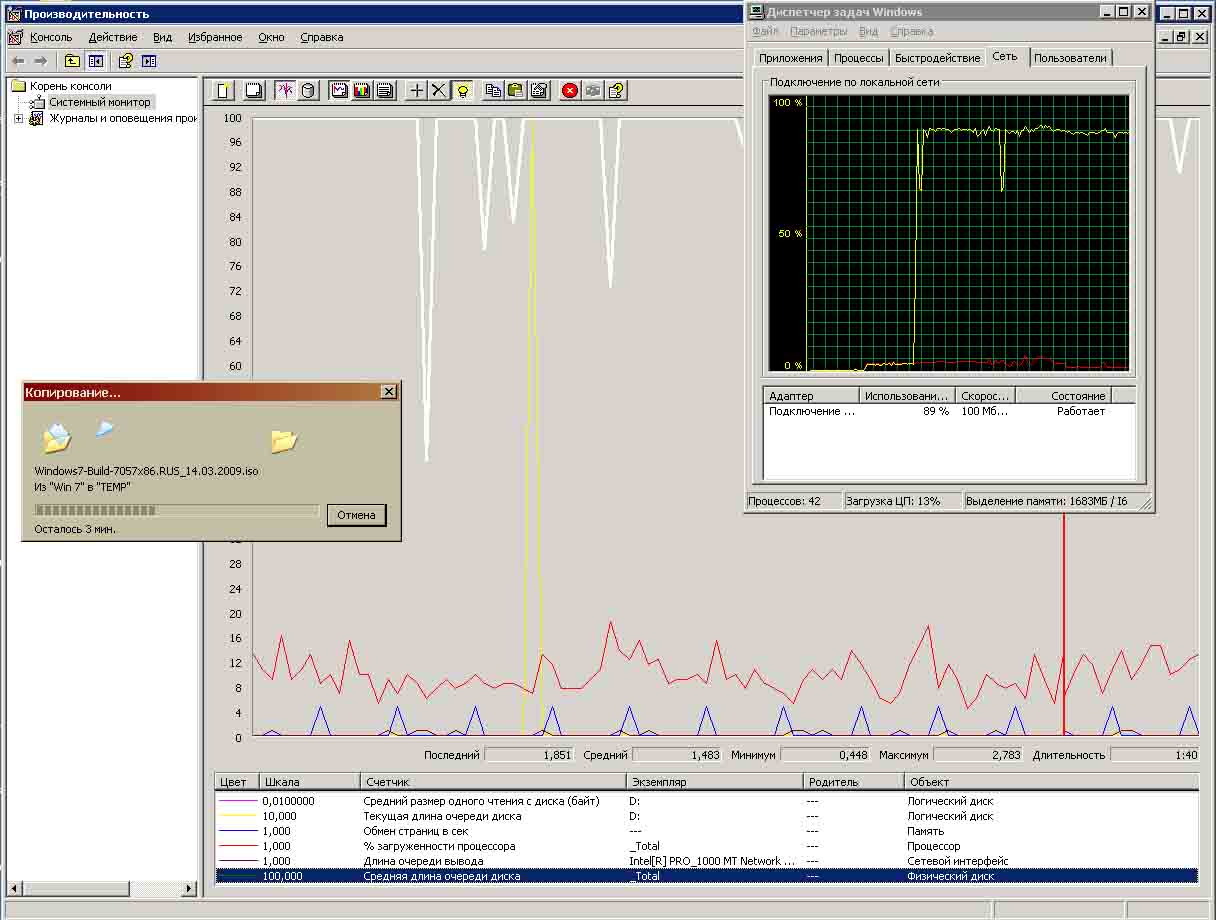Viewport: 1216px width, 920px height.
Task: Toggle the show/hide console tree button
Action: click(x=95, y=62)
